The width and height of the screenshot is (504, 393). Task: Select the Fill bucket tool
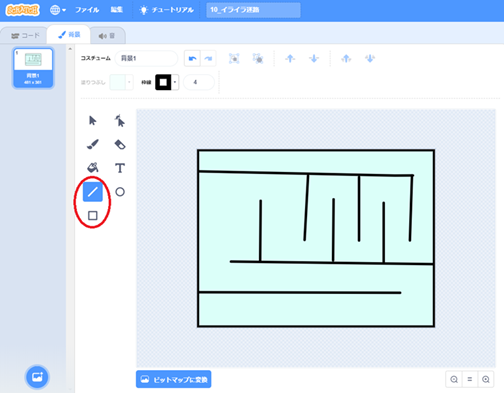pyautogui.click(x=93, y=168)
